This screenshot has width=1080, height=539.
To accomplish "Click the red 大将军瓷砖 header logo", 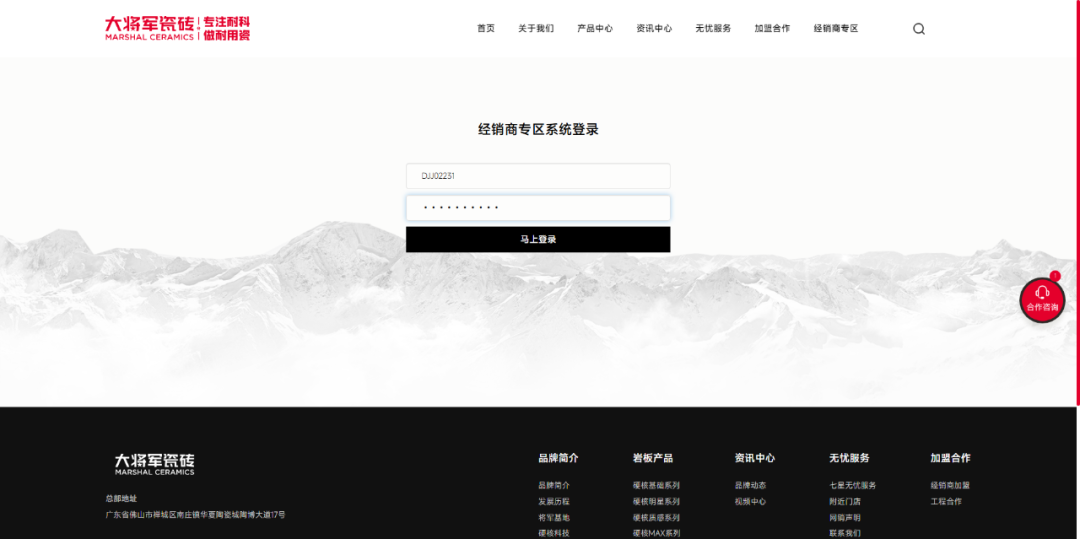I will [x=177, y=28].
